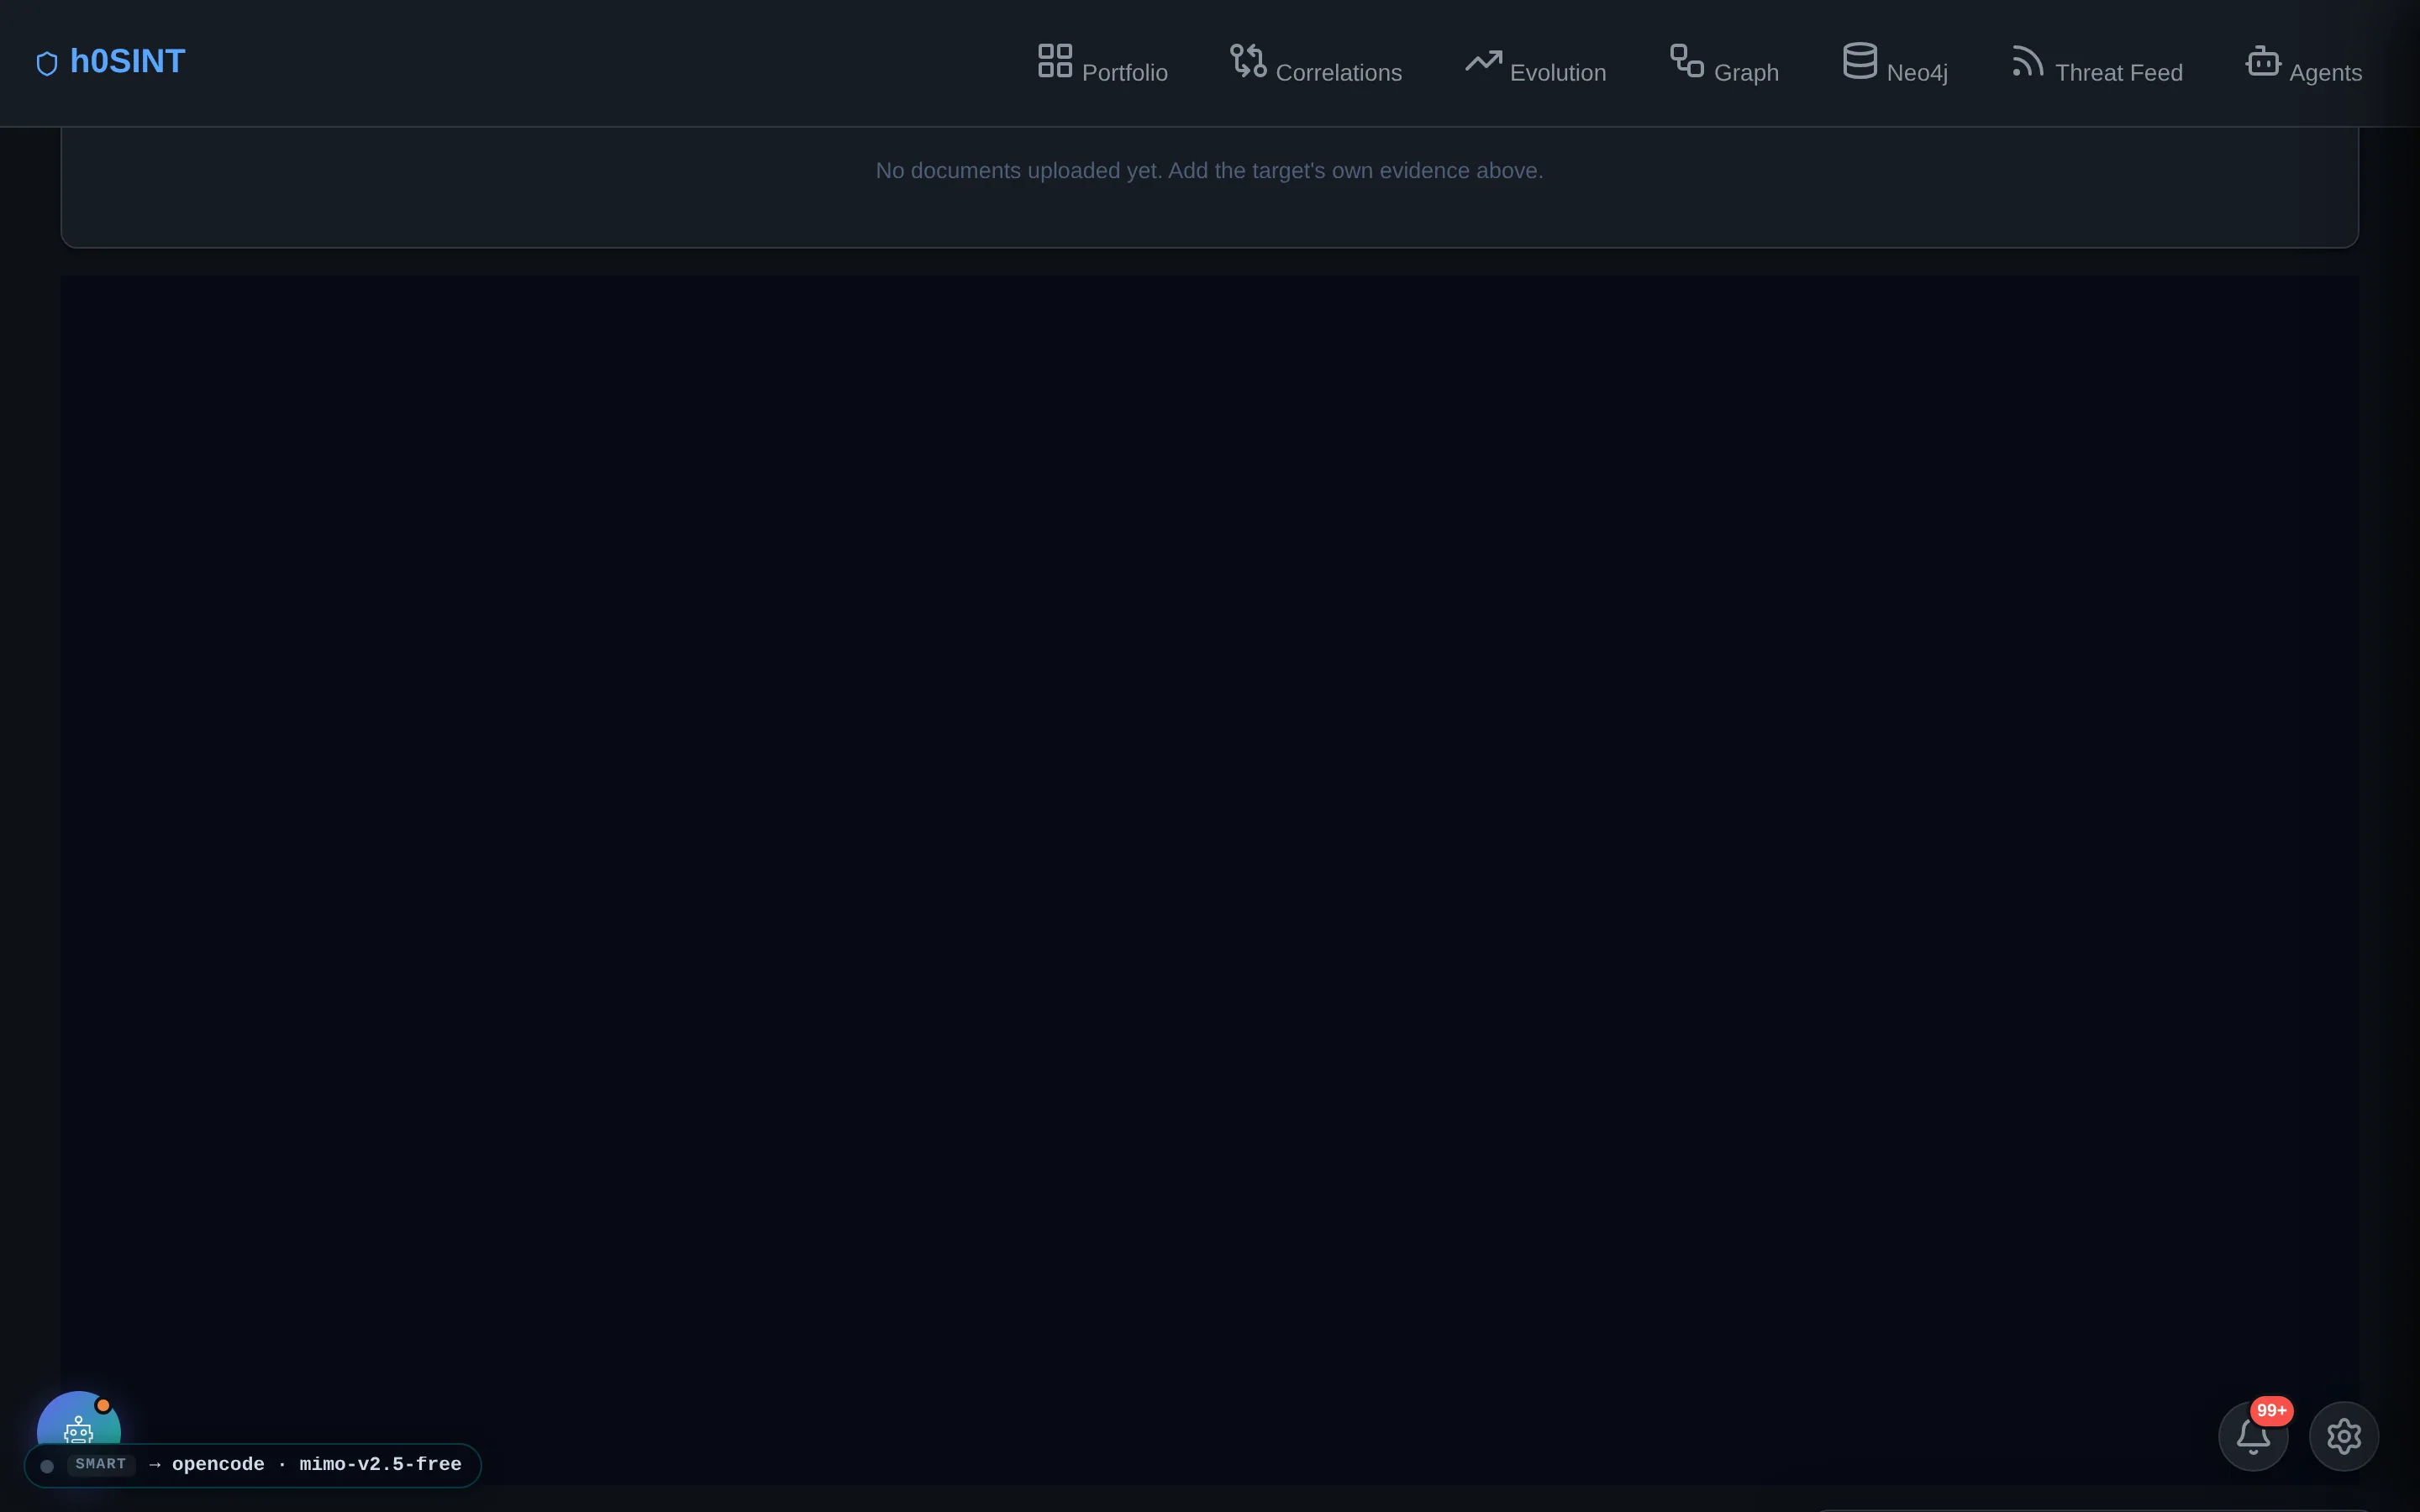The height and width of the screenshot is (1512, 2420).
Task: Select the Correlations compare icon
Action: (x=1248, y=60)
